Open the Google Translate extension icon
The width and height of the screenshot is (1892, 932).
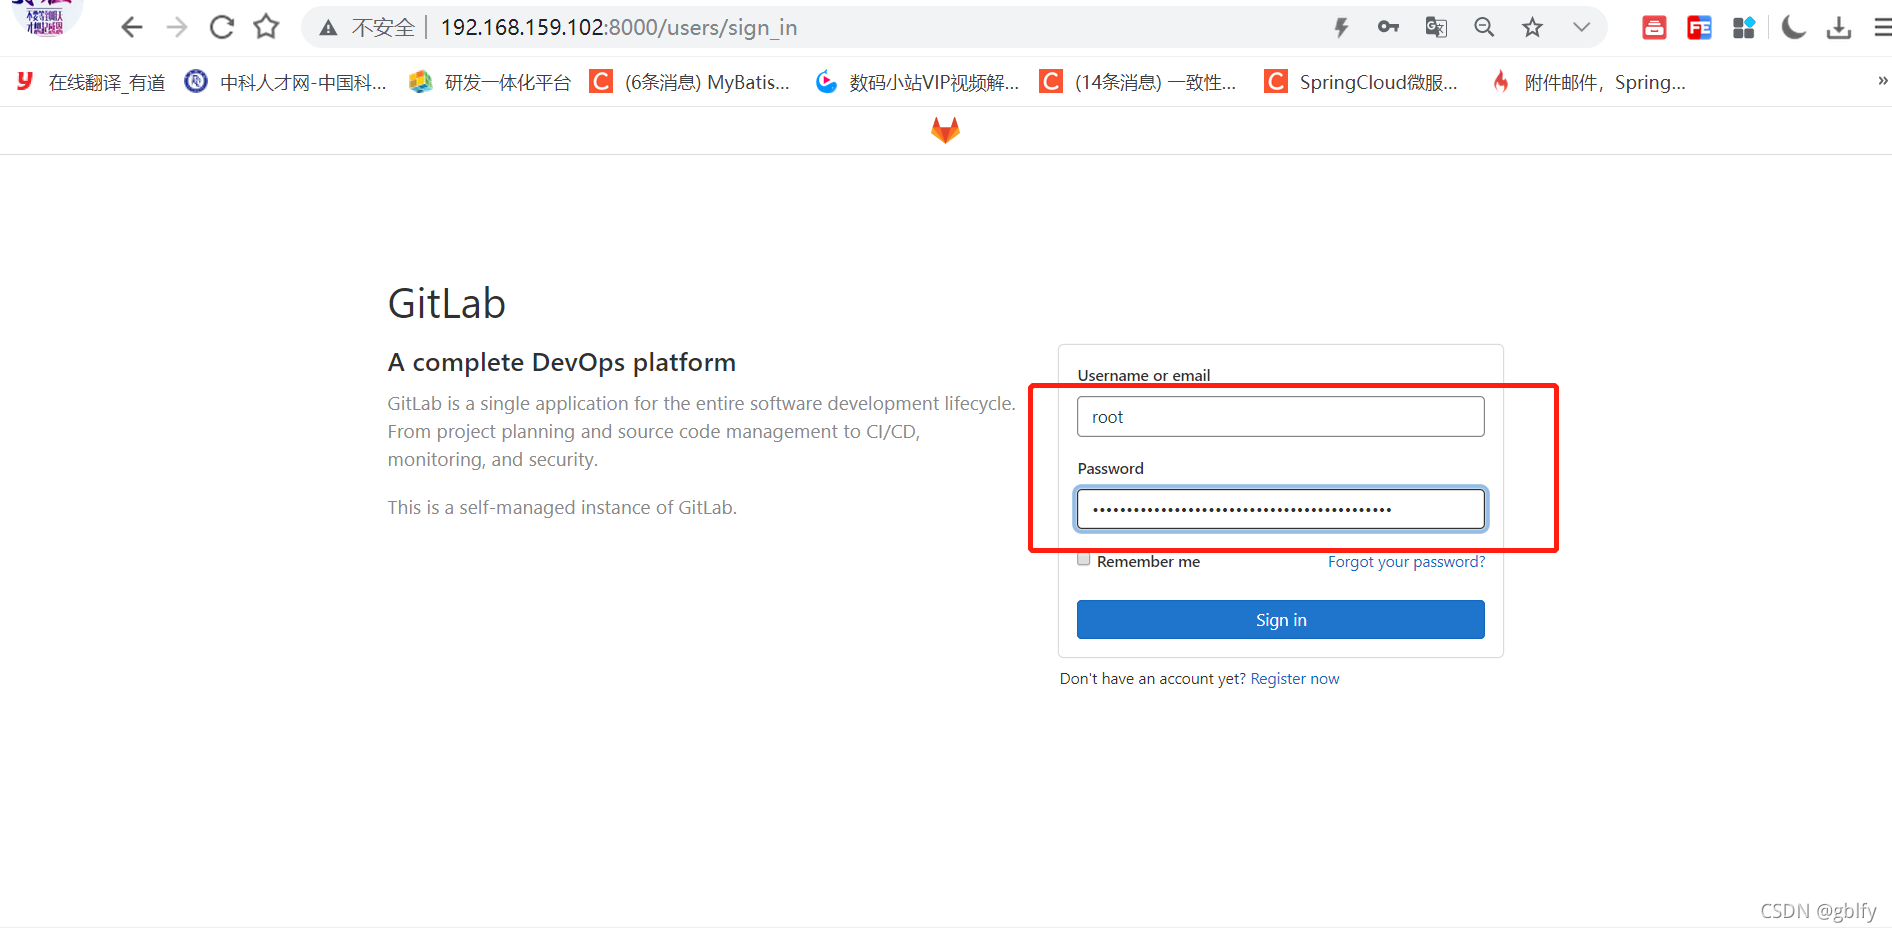point(1436,27)
